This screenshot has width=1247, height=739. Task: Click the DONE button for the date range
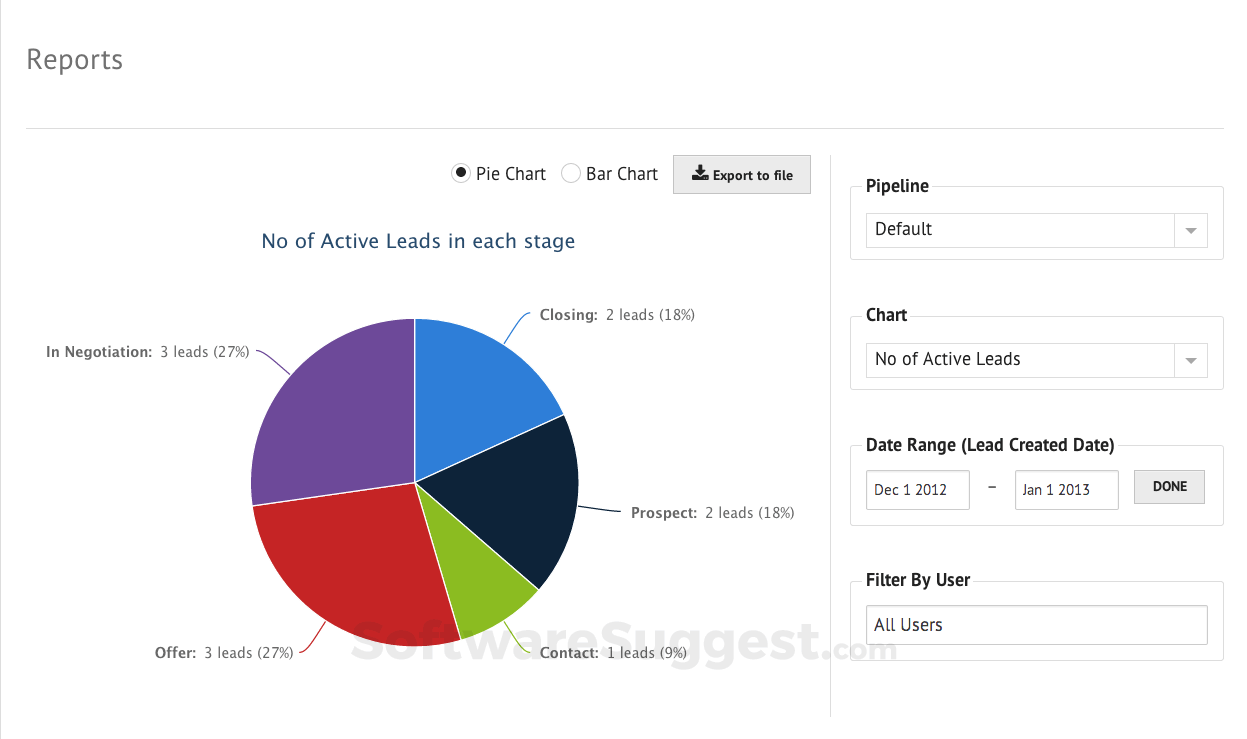[1168, 486]
